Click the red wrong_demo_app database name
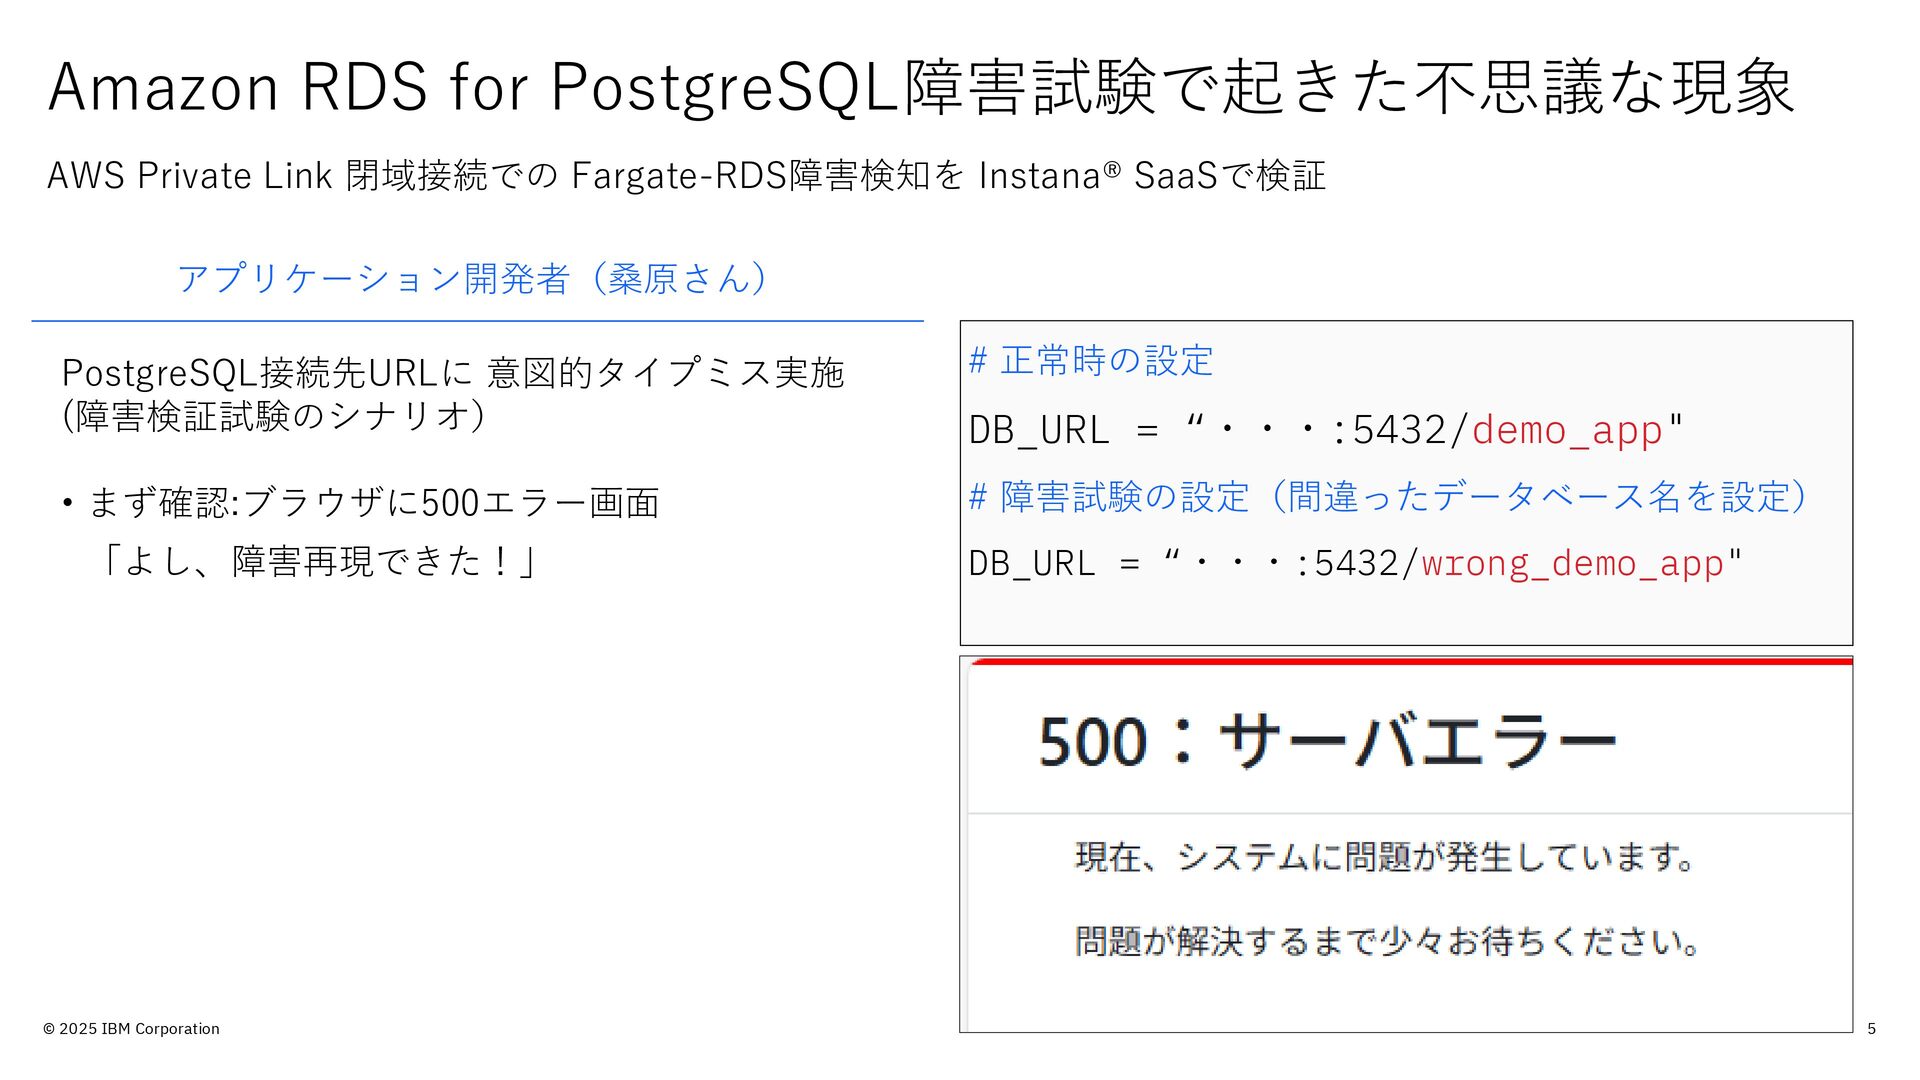1920x1080 pixels. [x=1573, y=563]
